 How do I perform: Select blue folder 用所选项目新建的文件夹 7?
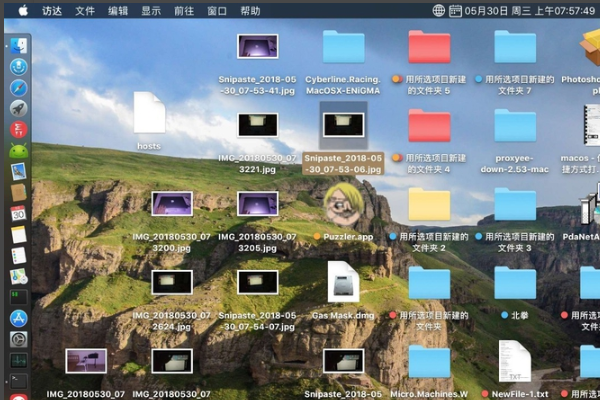click(x=515, y=47)
